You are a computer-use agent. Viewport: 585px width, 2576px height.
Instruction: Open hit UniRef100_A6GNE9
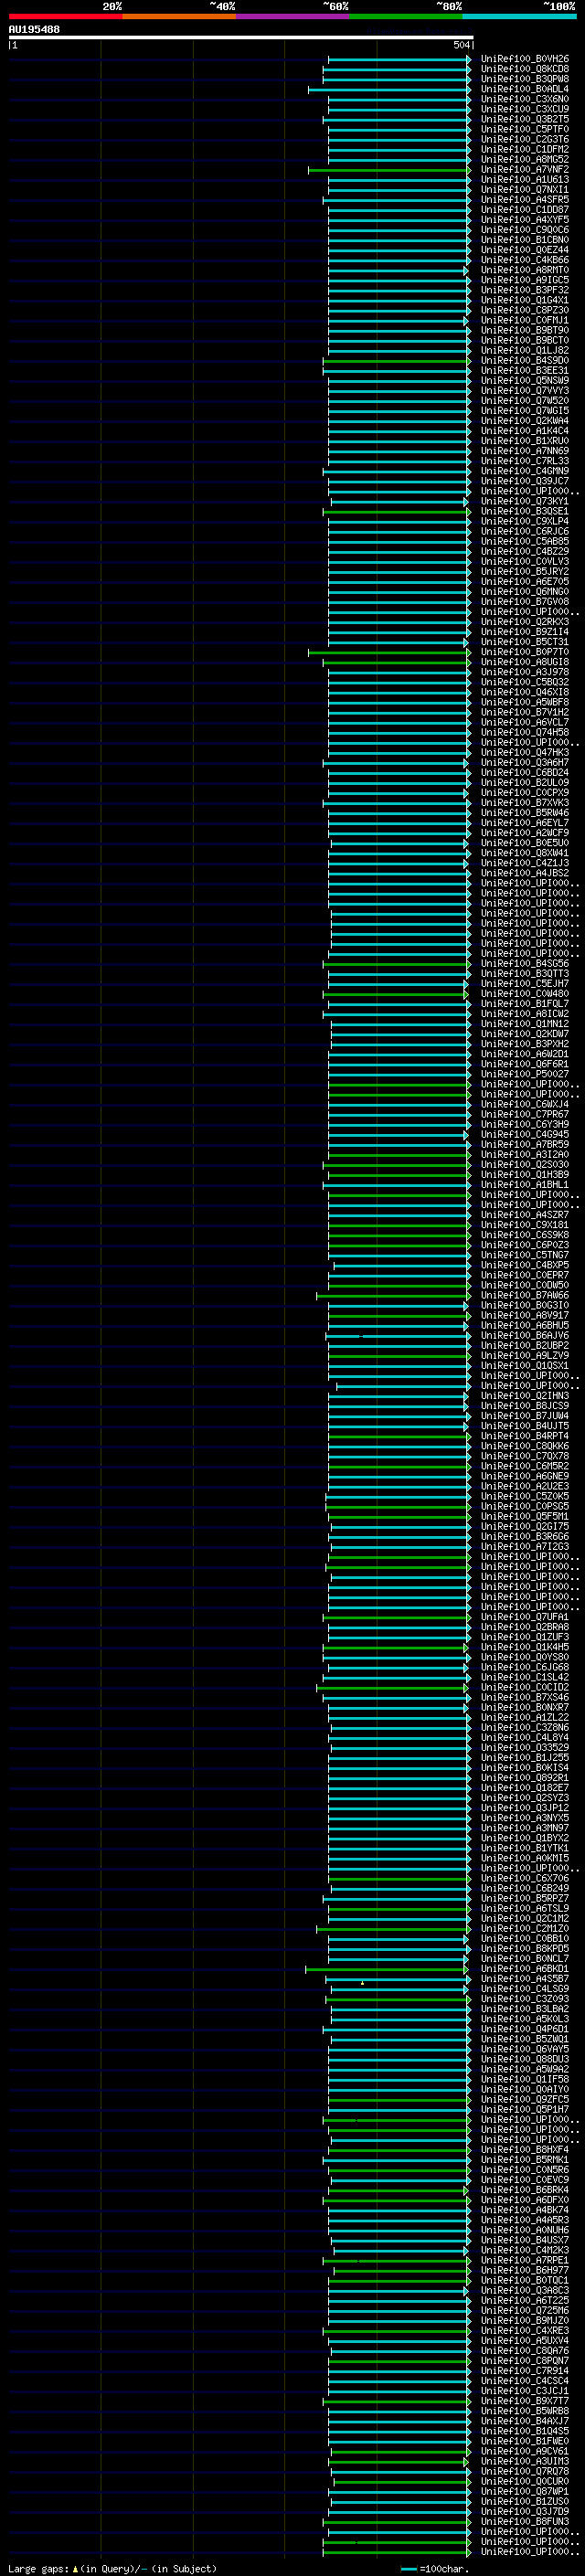coord(524,1477)
